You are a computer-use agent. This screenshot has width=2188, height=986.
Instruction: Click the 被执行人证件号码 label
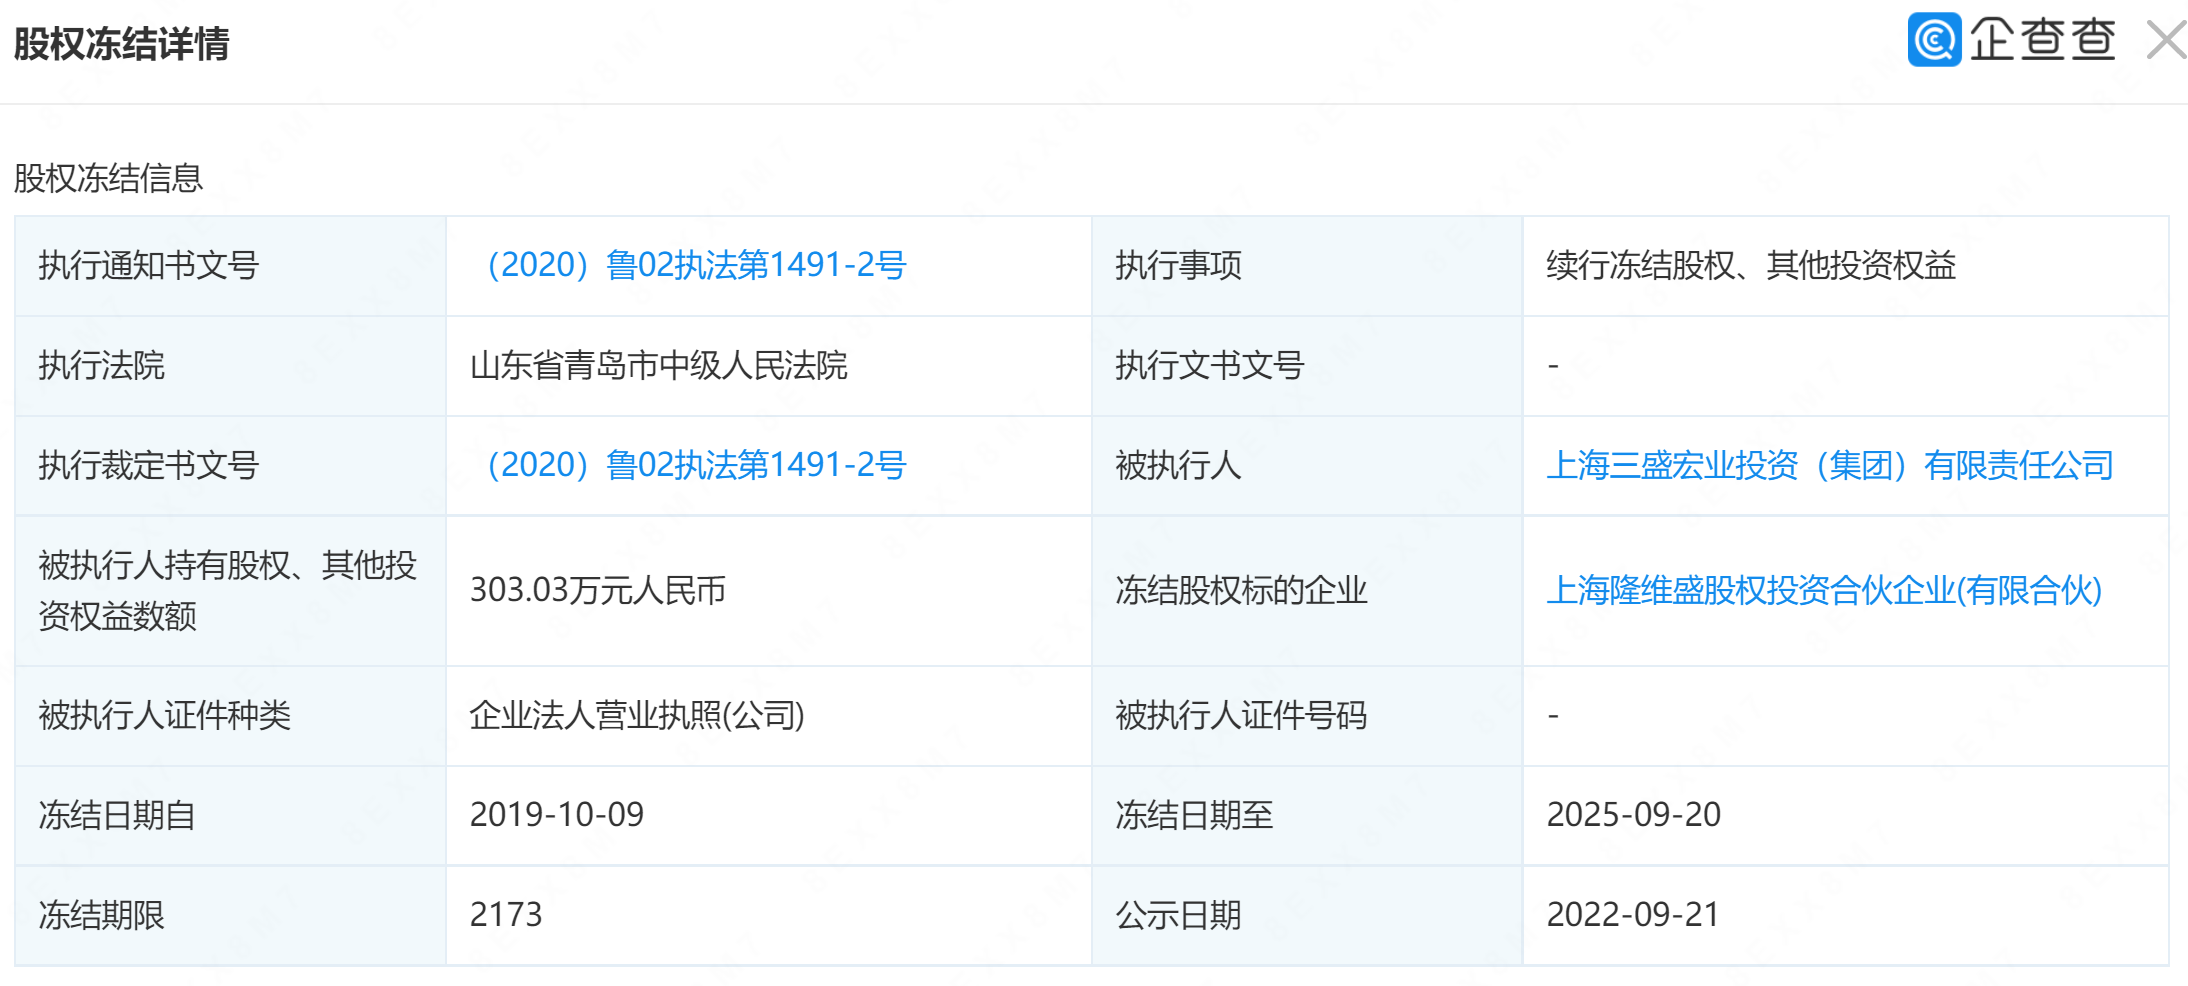(1241, 715)
